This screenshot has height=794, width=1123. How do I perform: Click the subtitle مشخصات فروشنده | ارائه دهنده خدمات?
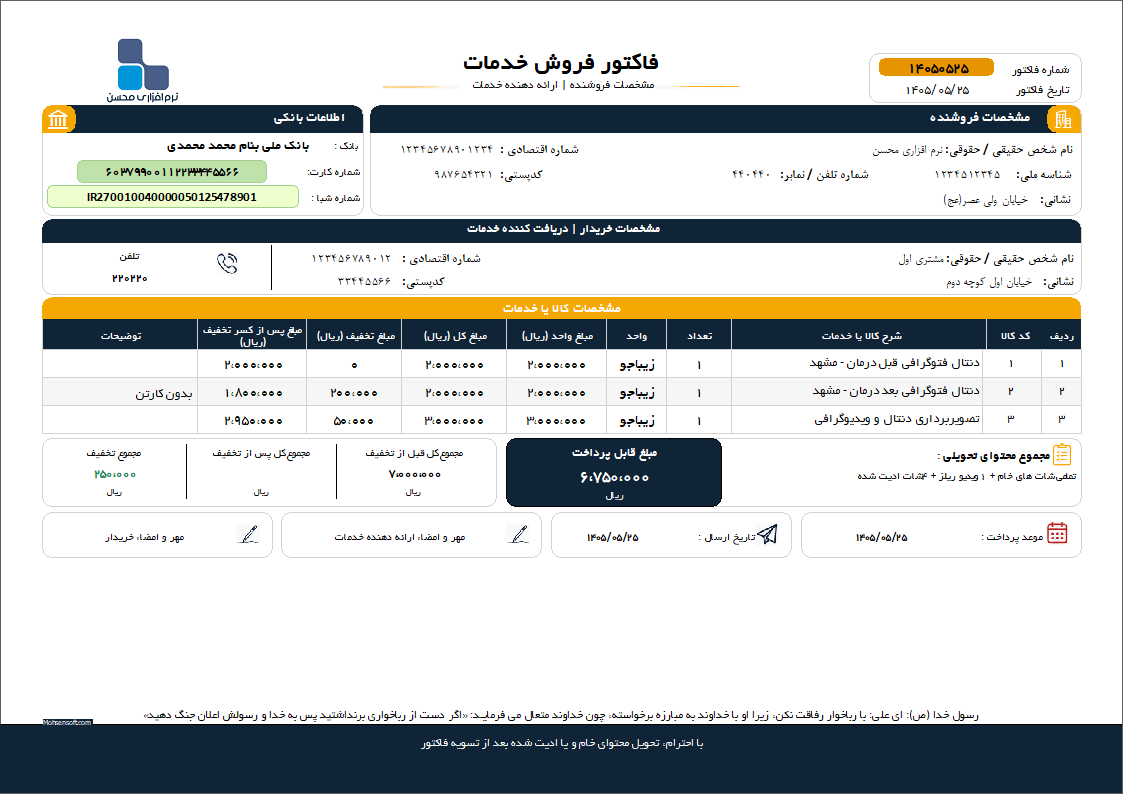[x=563, y=85]
